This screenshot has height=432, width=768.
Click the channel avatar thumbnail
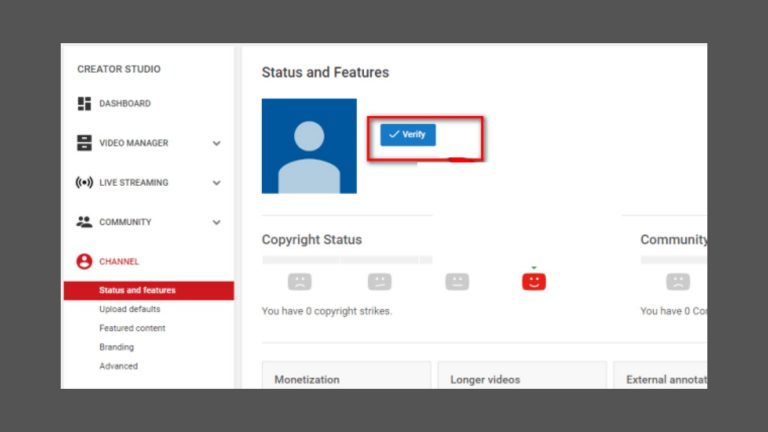(309, 146)
